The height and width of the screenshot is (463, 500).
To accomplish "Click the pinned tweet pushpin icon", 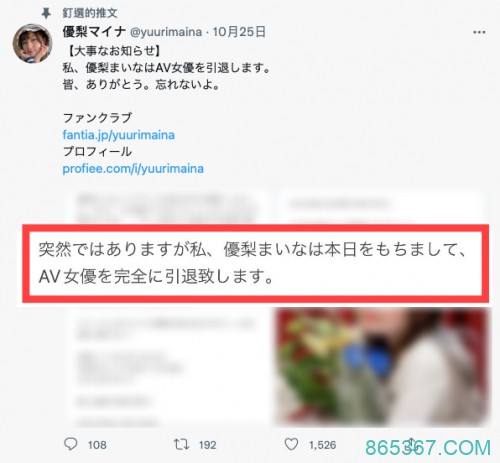I will click(46, 13).
